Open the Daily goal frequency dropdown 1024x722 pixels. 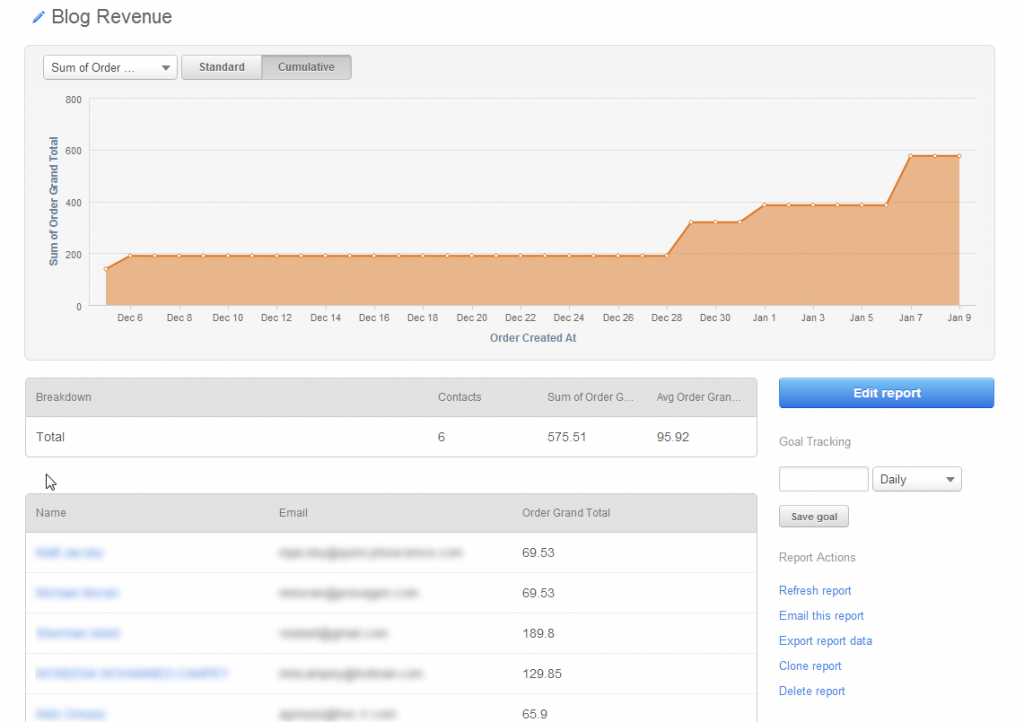coord(916,479)
